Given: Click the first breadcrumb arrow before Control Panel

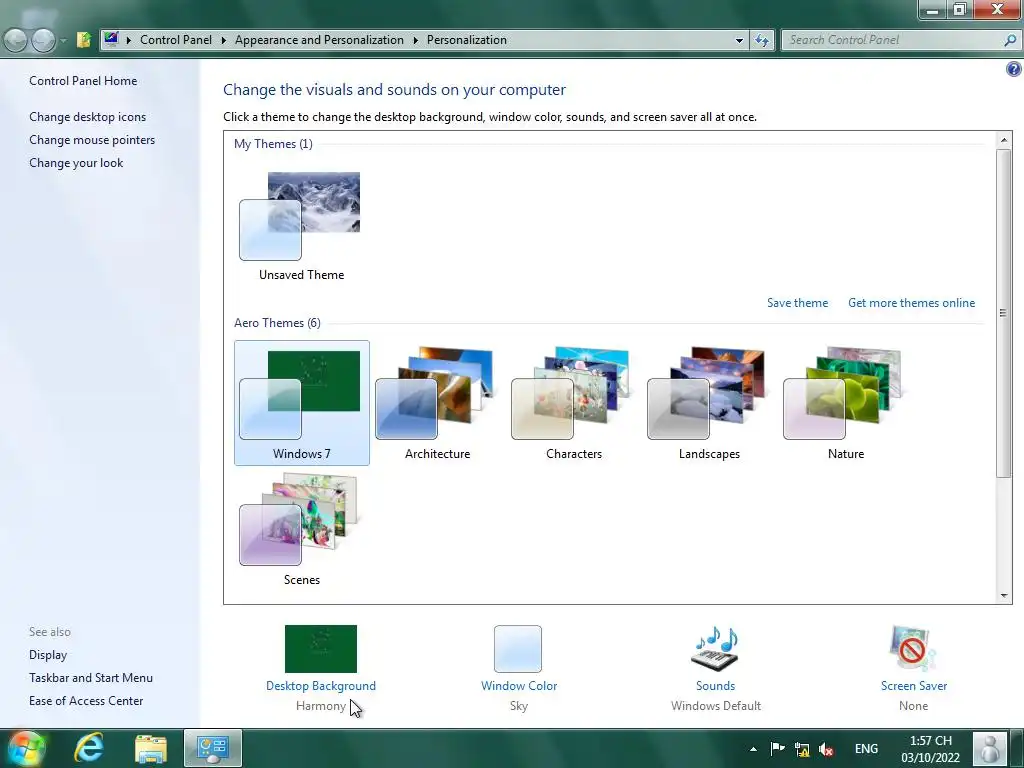Looking at the screenshot, I should 129,40.
